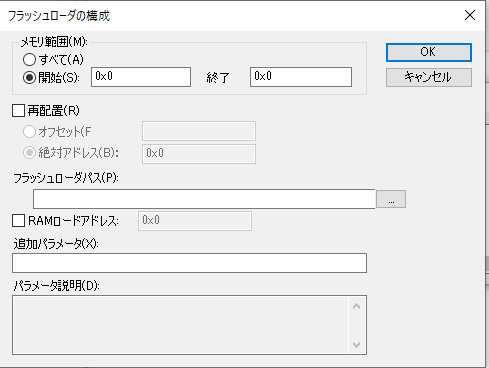
Task: Click the scroll down arrow in パラメータ説明
Action: (x=356, y=344)
